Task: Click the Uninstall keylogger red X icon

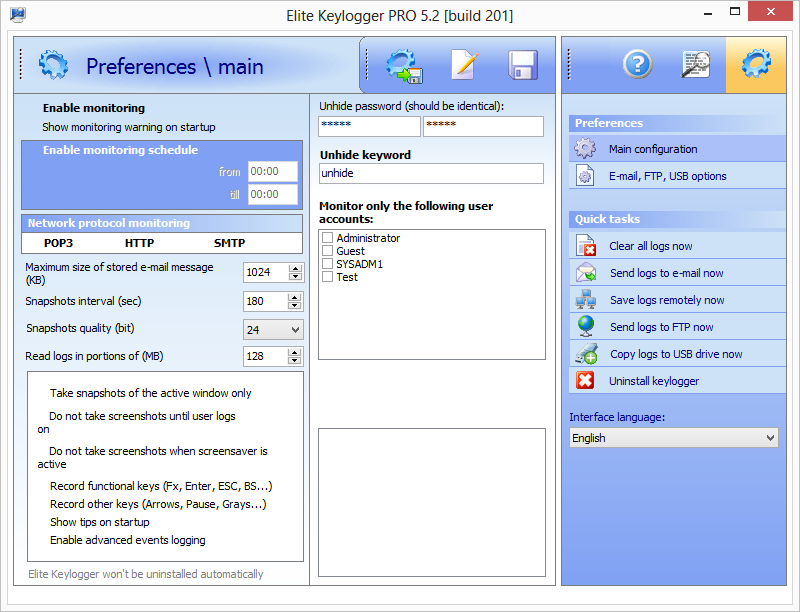Action: pos(585,381)
